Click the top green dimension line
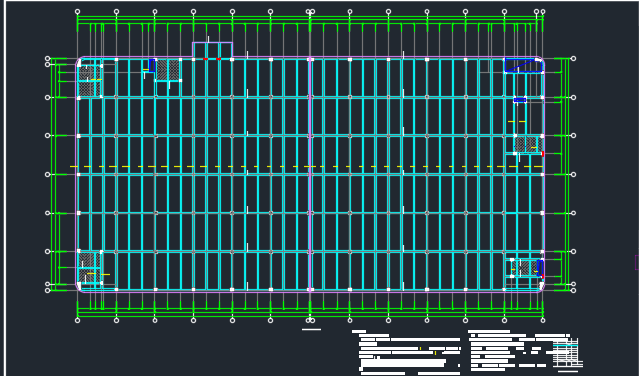 point(310,17)
